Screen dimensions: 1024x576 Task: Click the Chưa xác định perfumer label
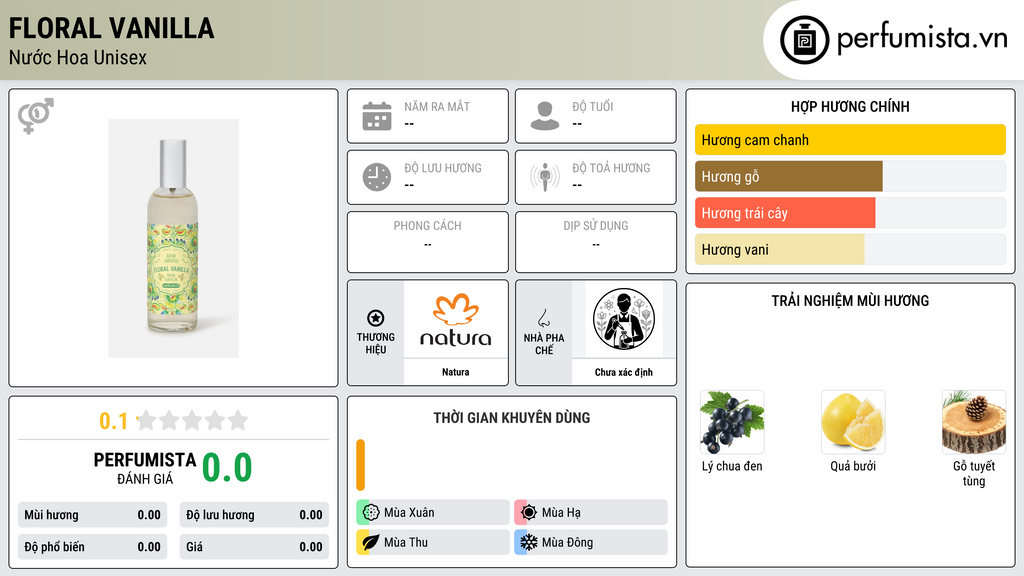point(624,372)
